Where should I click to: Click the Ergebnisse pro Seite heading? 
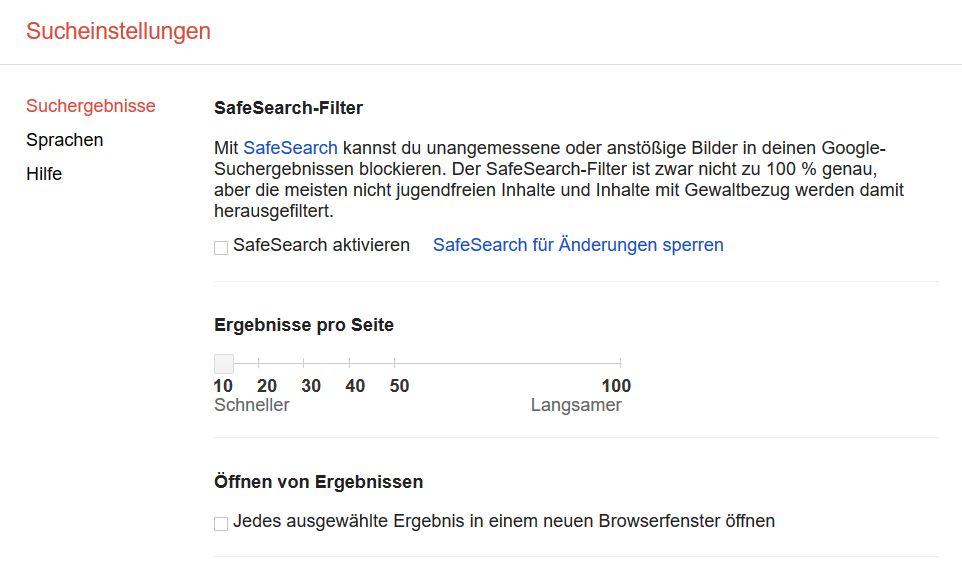pos(304,325)
